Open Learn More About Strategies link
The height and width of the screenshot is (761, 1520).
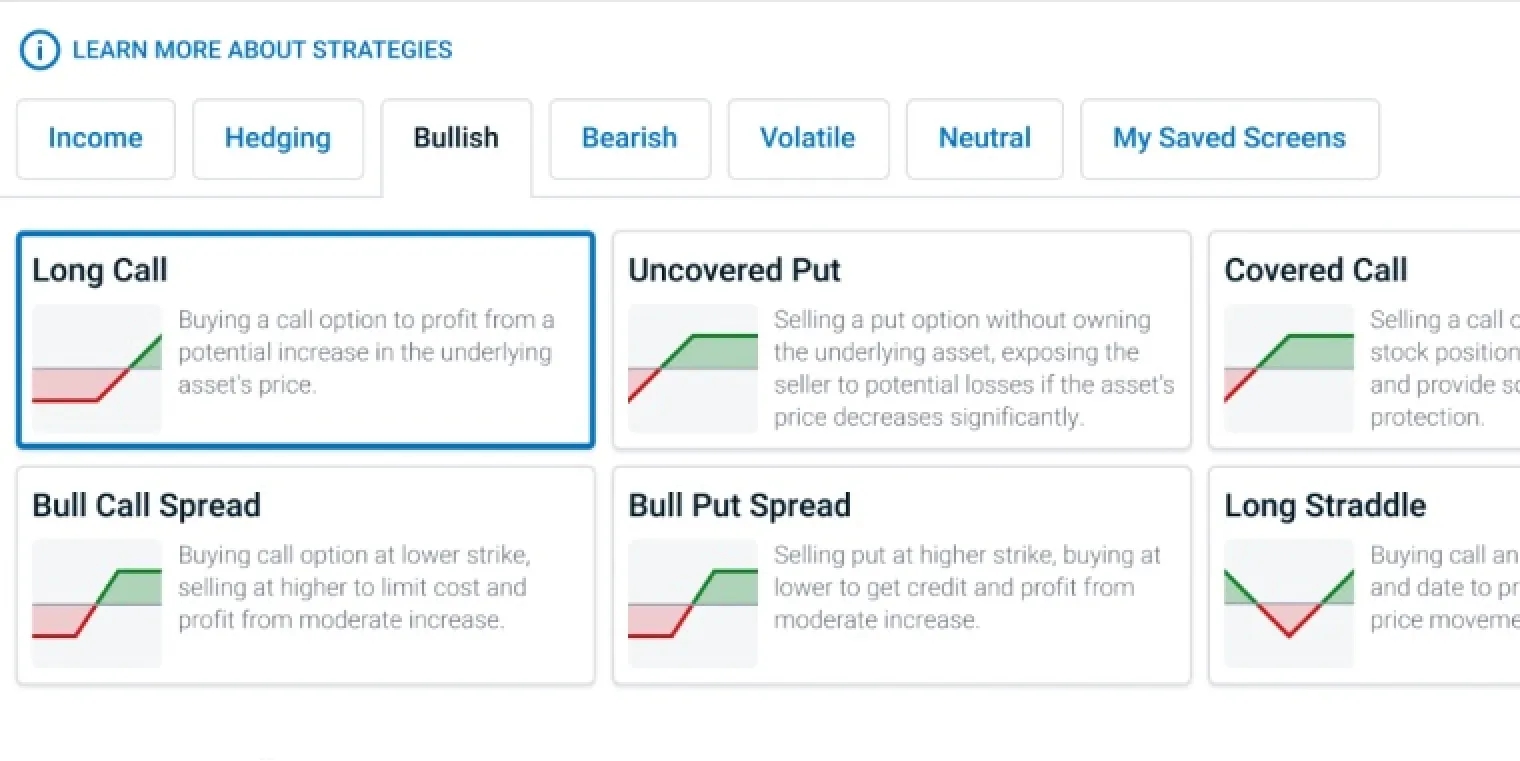click(x=262, y=50)
